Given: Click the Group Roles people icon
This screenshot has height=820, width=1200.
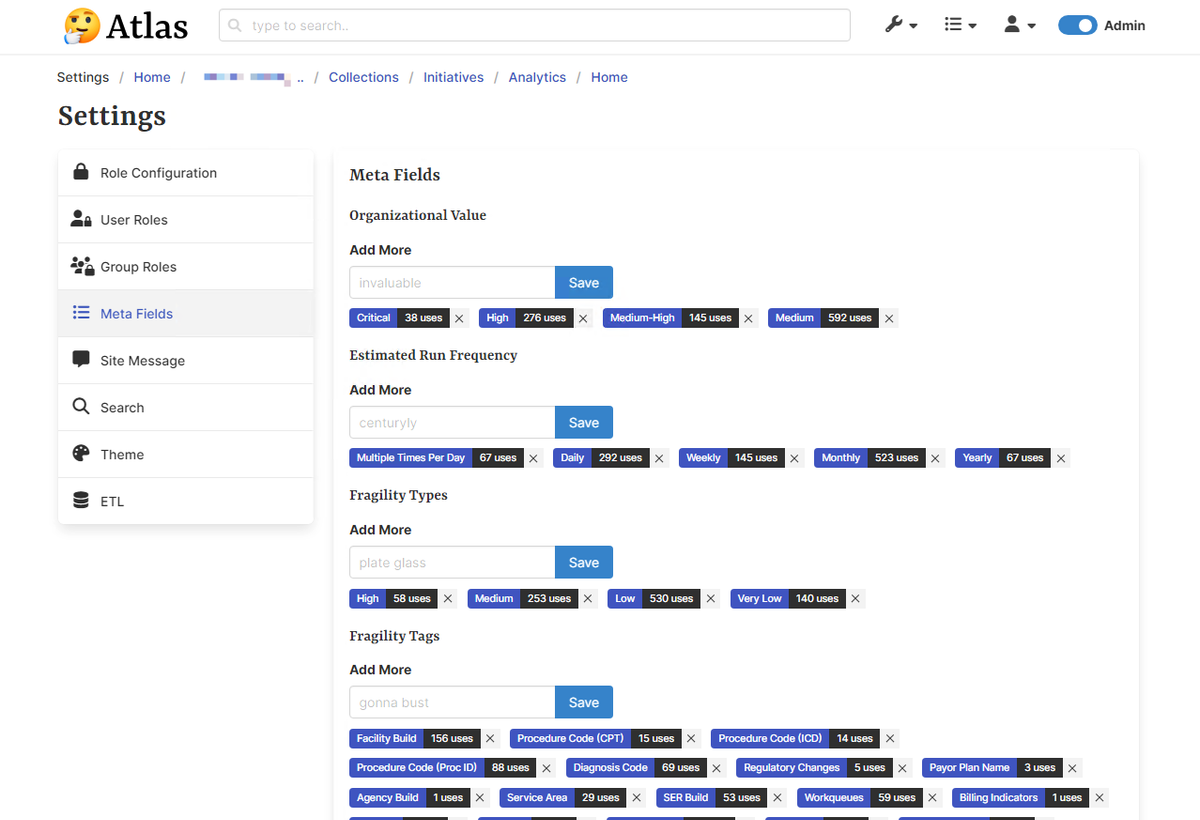Looking at the screenshot, I should pyautogui.click(x=82, y=266).
